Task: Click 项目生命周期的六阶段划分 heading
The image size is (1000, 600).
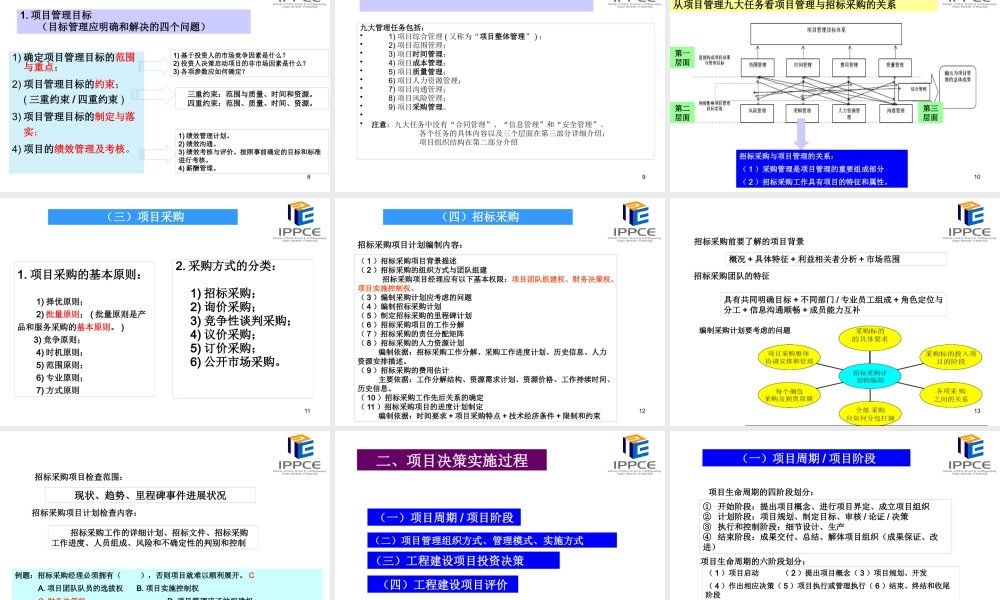Action: 753,562
